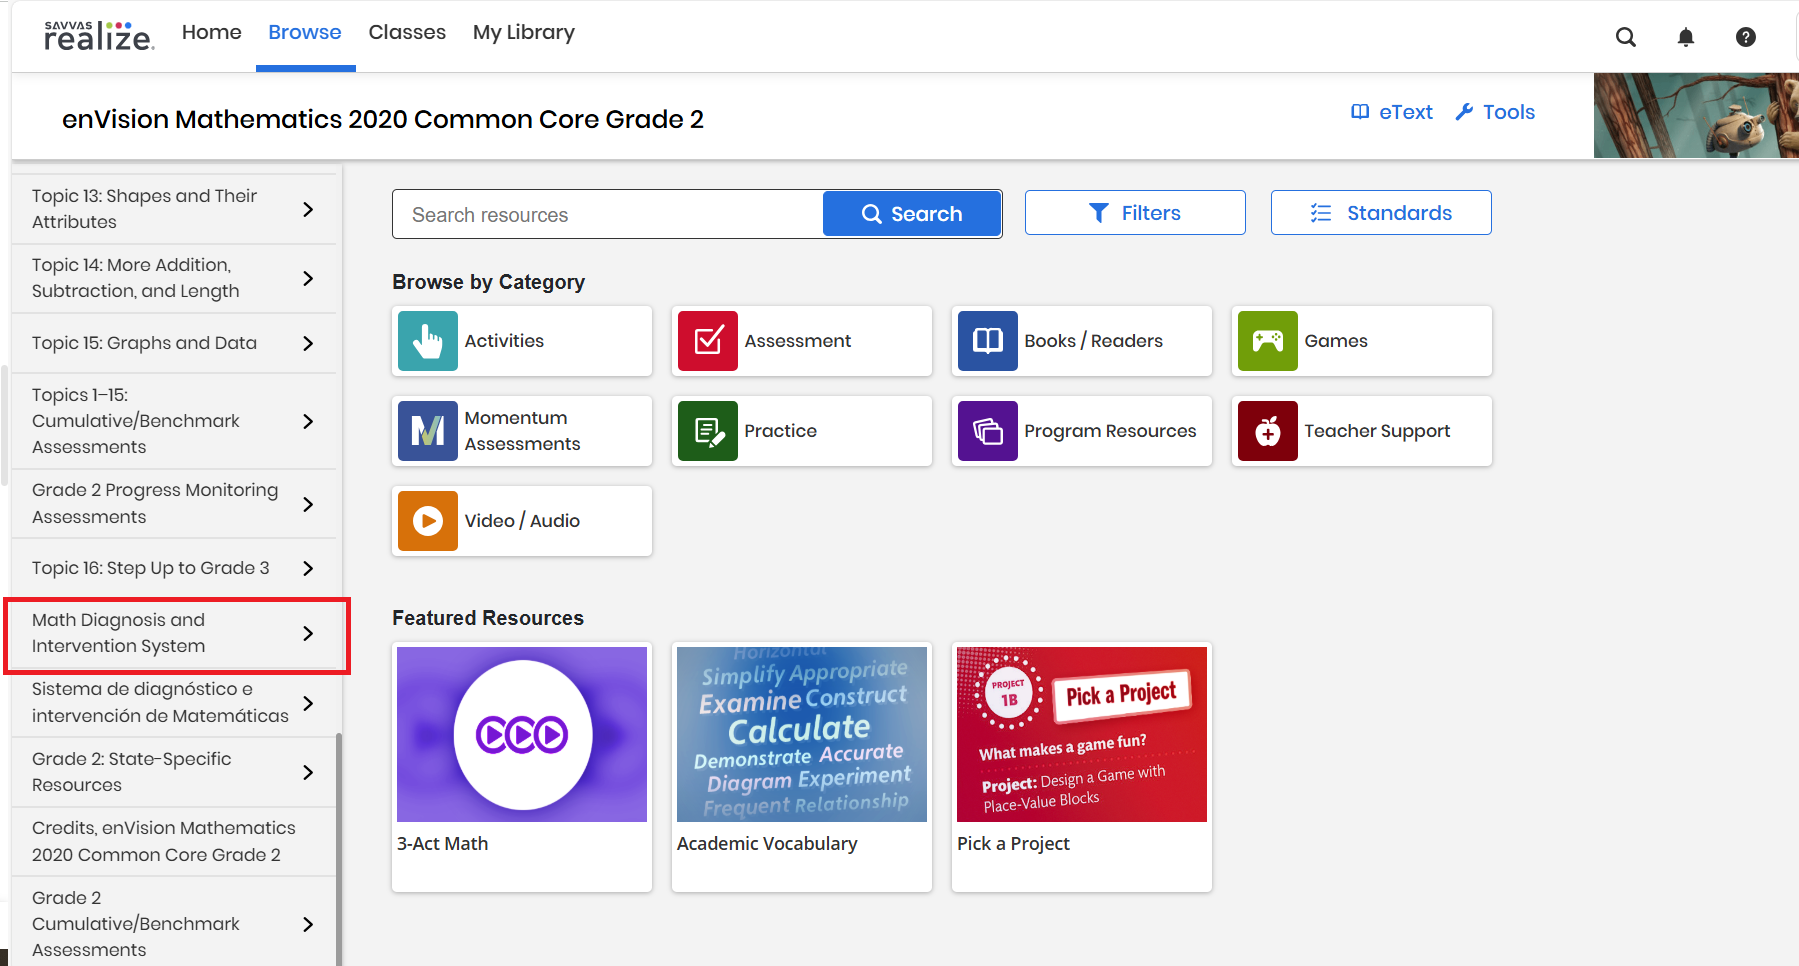Click the orange Video / Audio play icon
This screenshot has height=966, width=1799.
(x=428, y=521)
